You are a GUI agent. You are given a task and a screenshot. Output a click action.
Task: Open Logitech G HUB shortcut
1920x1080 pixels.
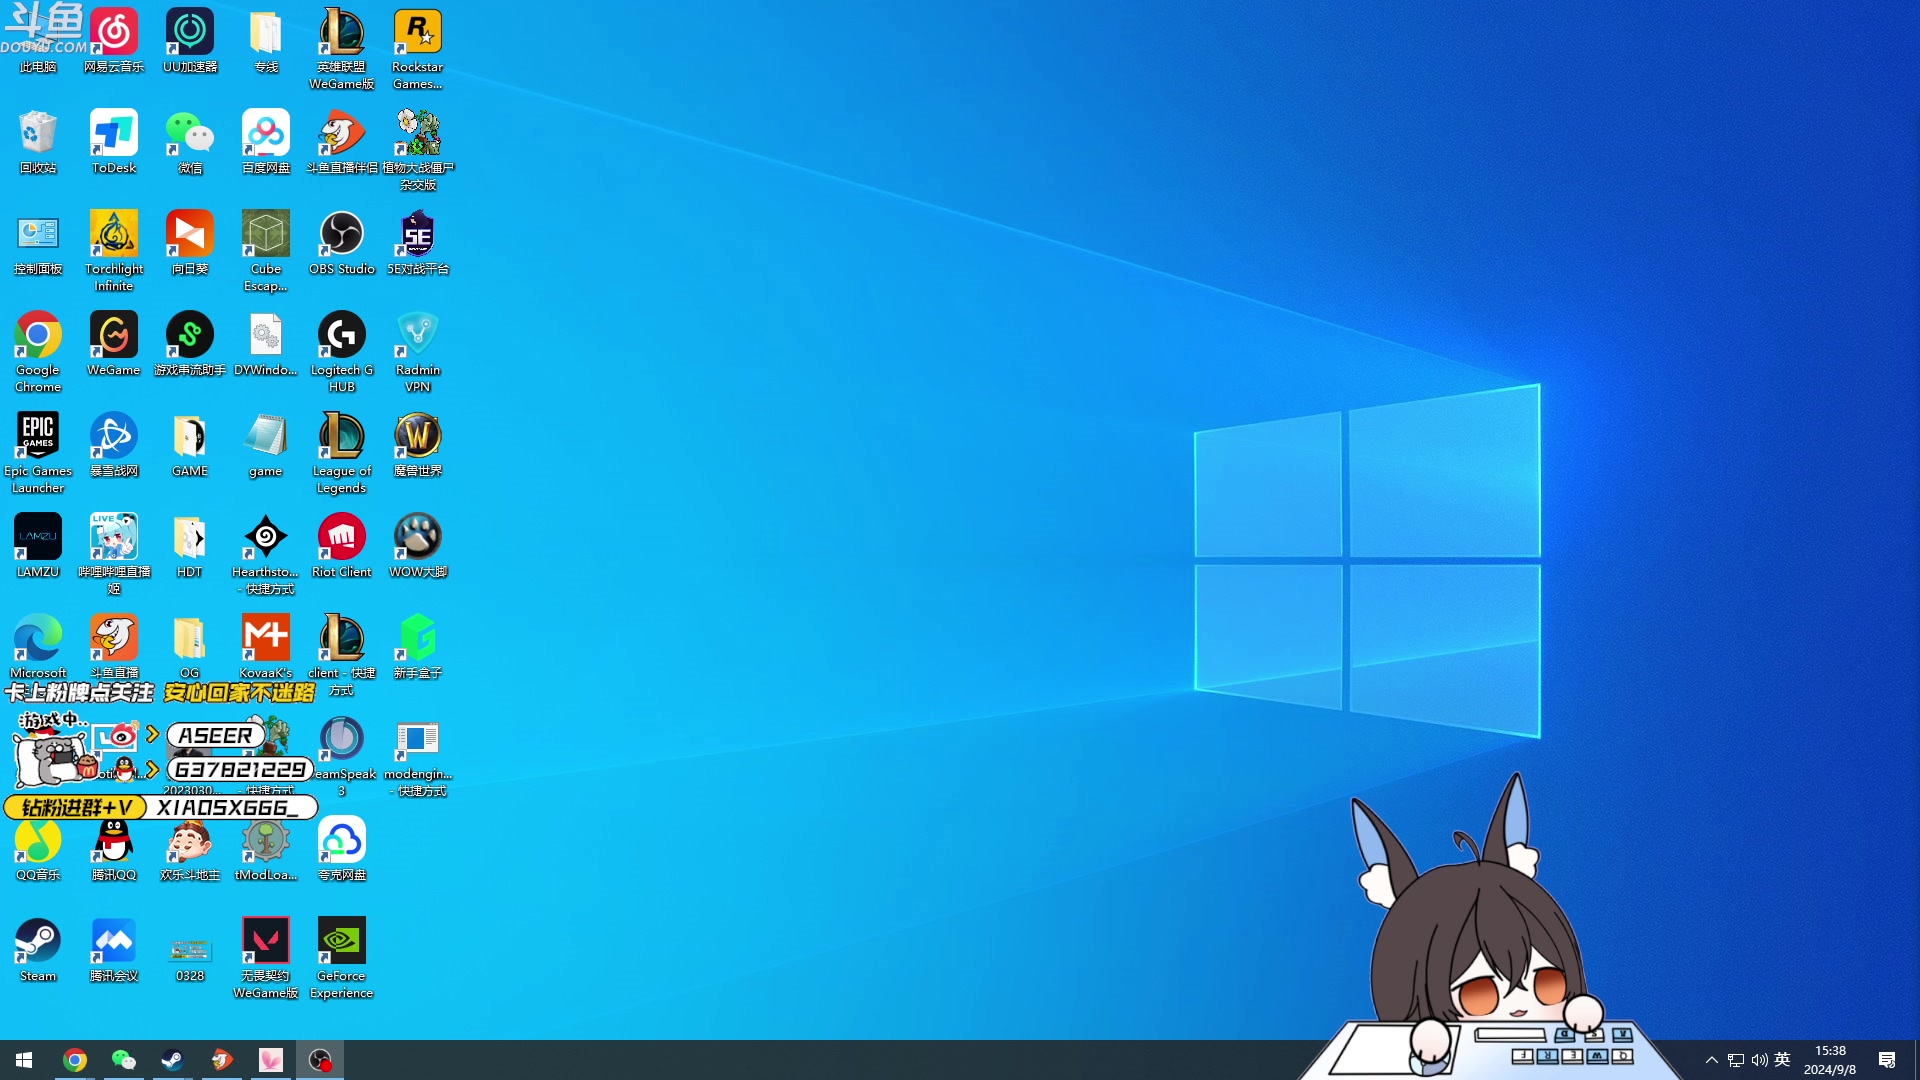[x=342, y=351]
